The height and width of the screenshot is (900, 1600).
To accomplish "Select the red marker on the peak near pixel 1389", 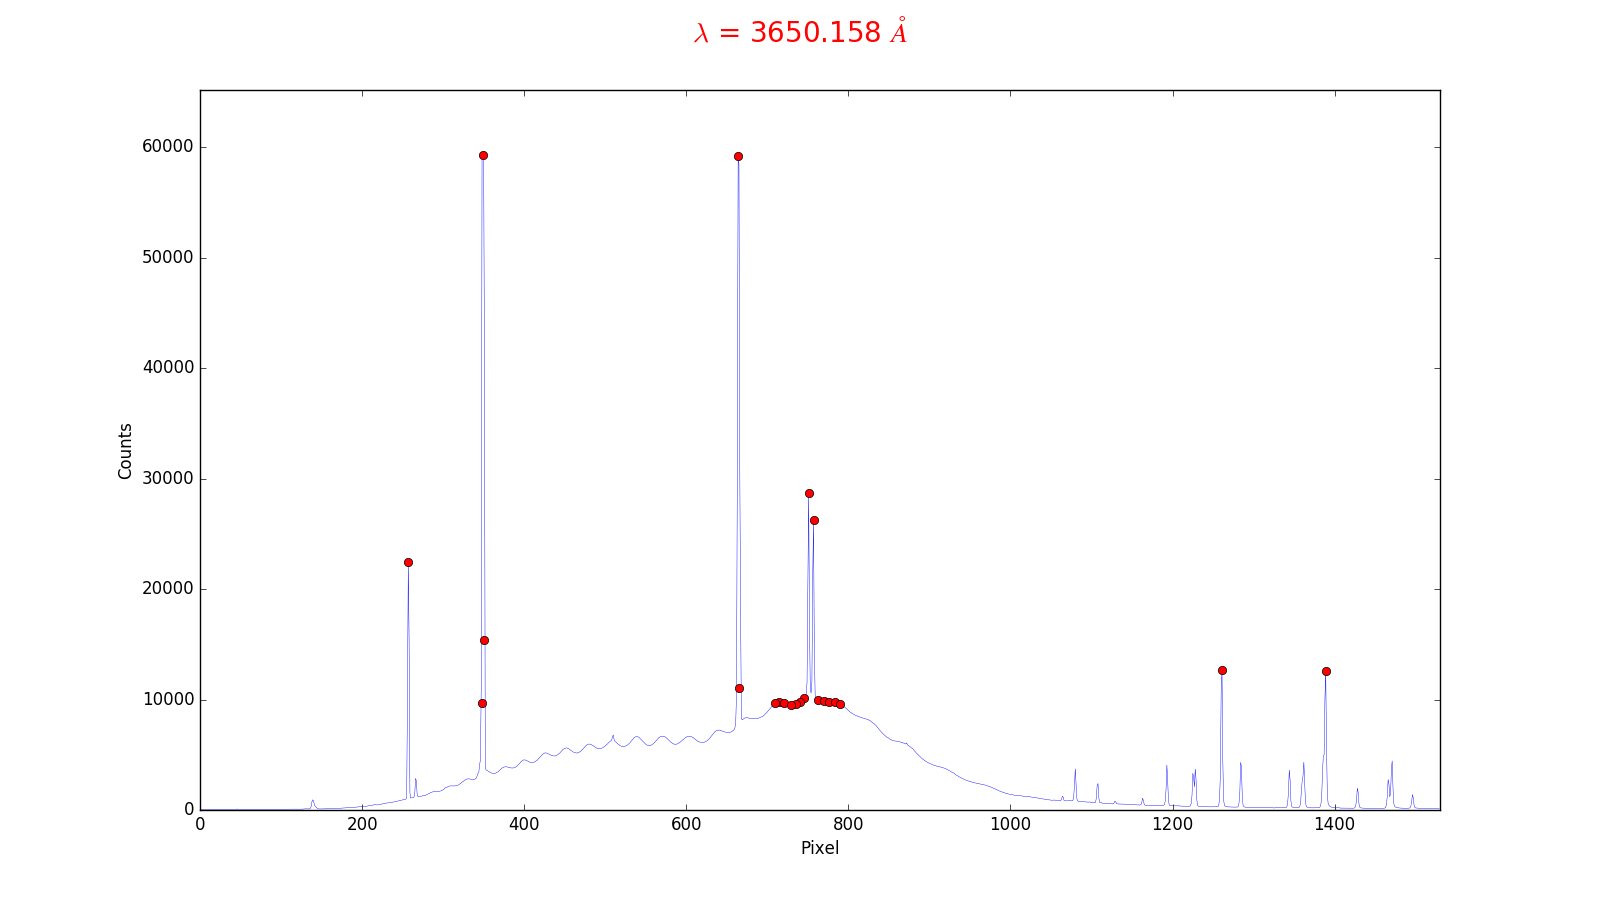I will (x=1326, y=671).
